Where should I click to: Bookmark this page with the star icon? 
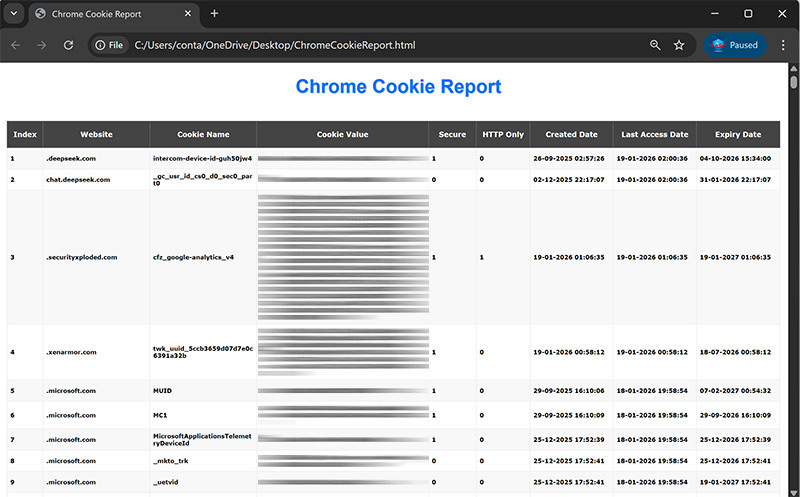click(679, 45)
